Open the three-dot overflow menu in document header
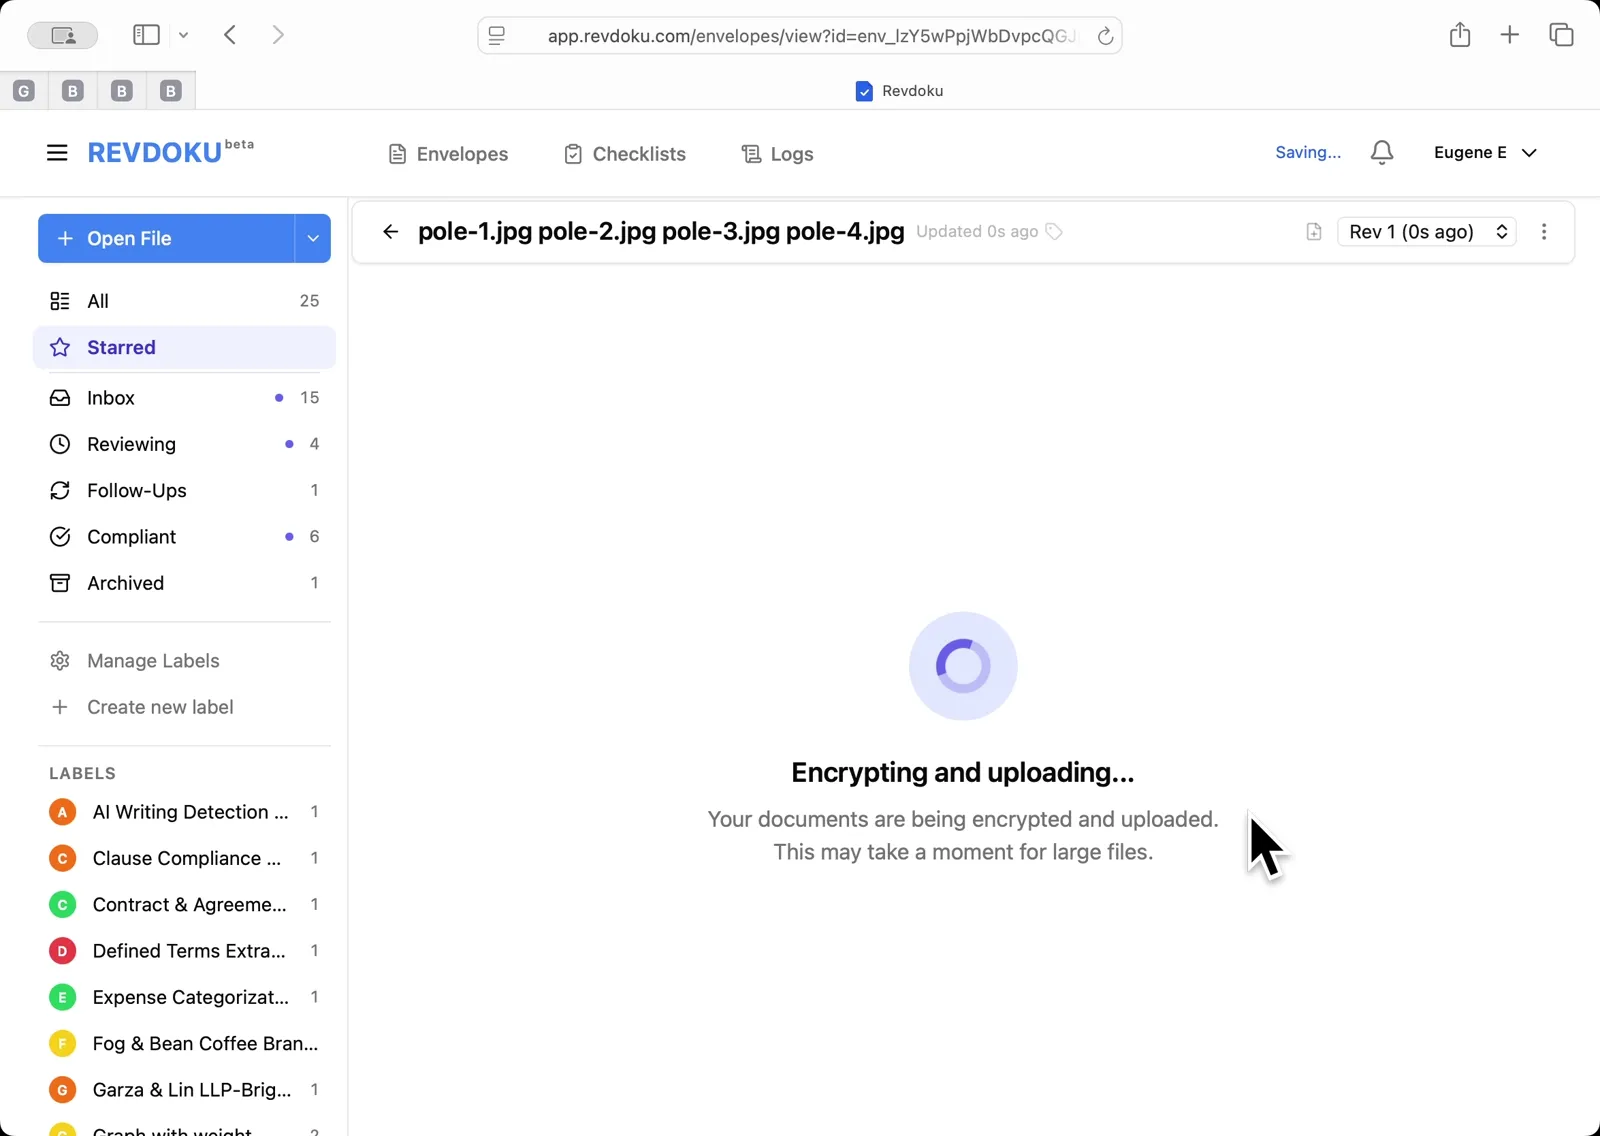Image resolution: width=1600 pixels, height=1136 pixels. click(1544, 231)
